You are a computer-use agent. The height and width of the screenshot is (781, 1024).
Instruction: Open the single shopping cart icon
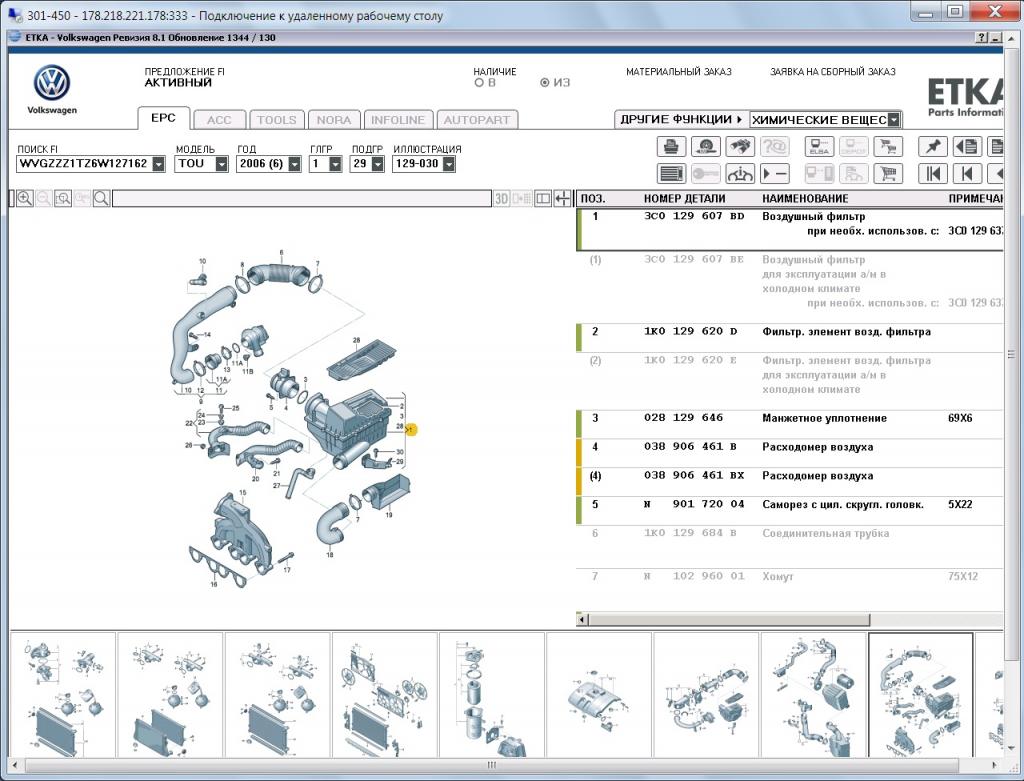point(888,174)
